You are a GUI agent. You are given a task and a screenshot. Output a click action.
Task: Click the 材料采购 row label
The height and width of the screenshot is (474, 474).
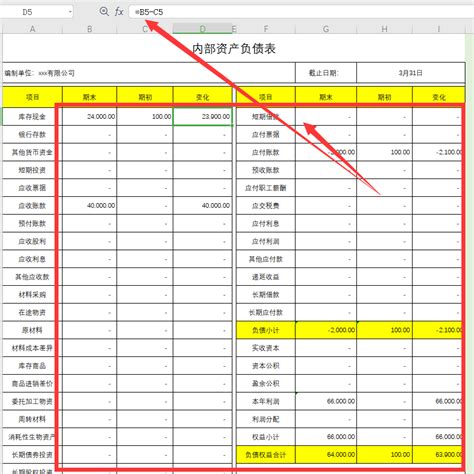tap(32, 295)
